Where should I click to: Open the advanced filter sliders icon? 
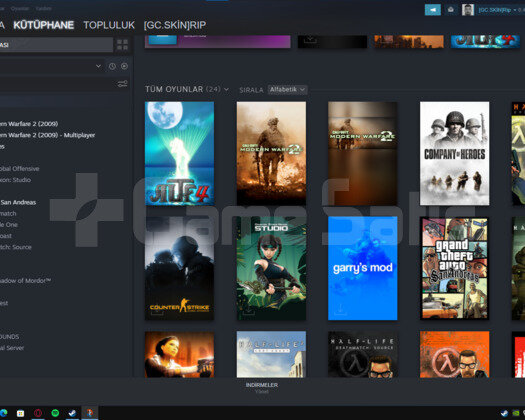pos(123,83)
